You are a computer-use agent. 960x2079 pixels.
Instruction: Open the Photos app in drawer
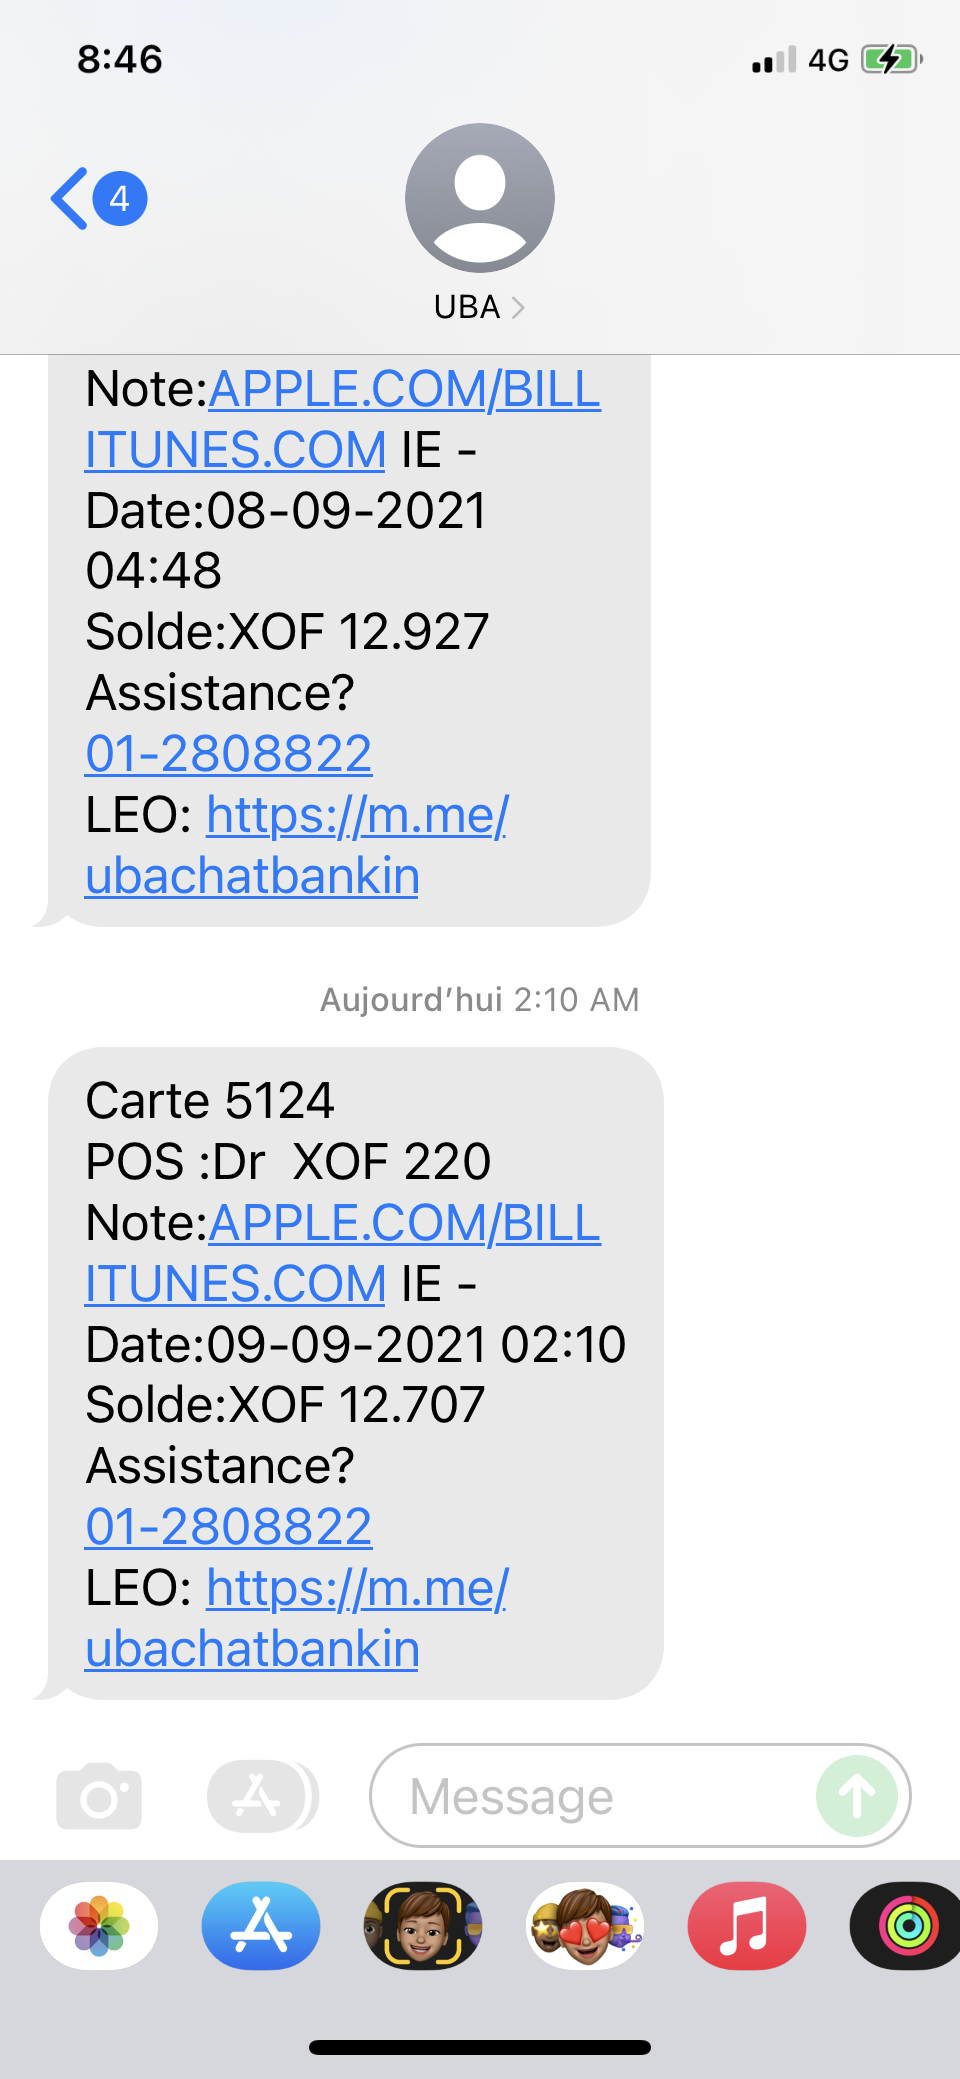coord(99,1926)
